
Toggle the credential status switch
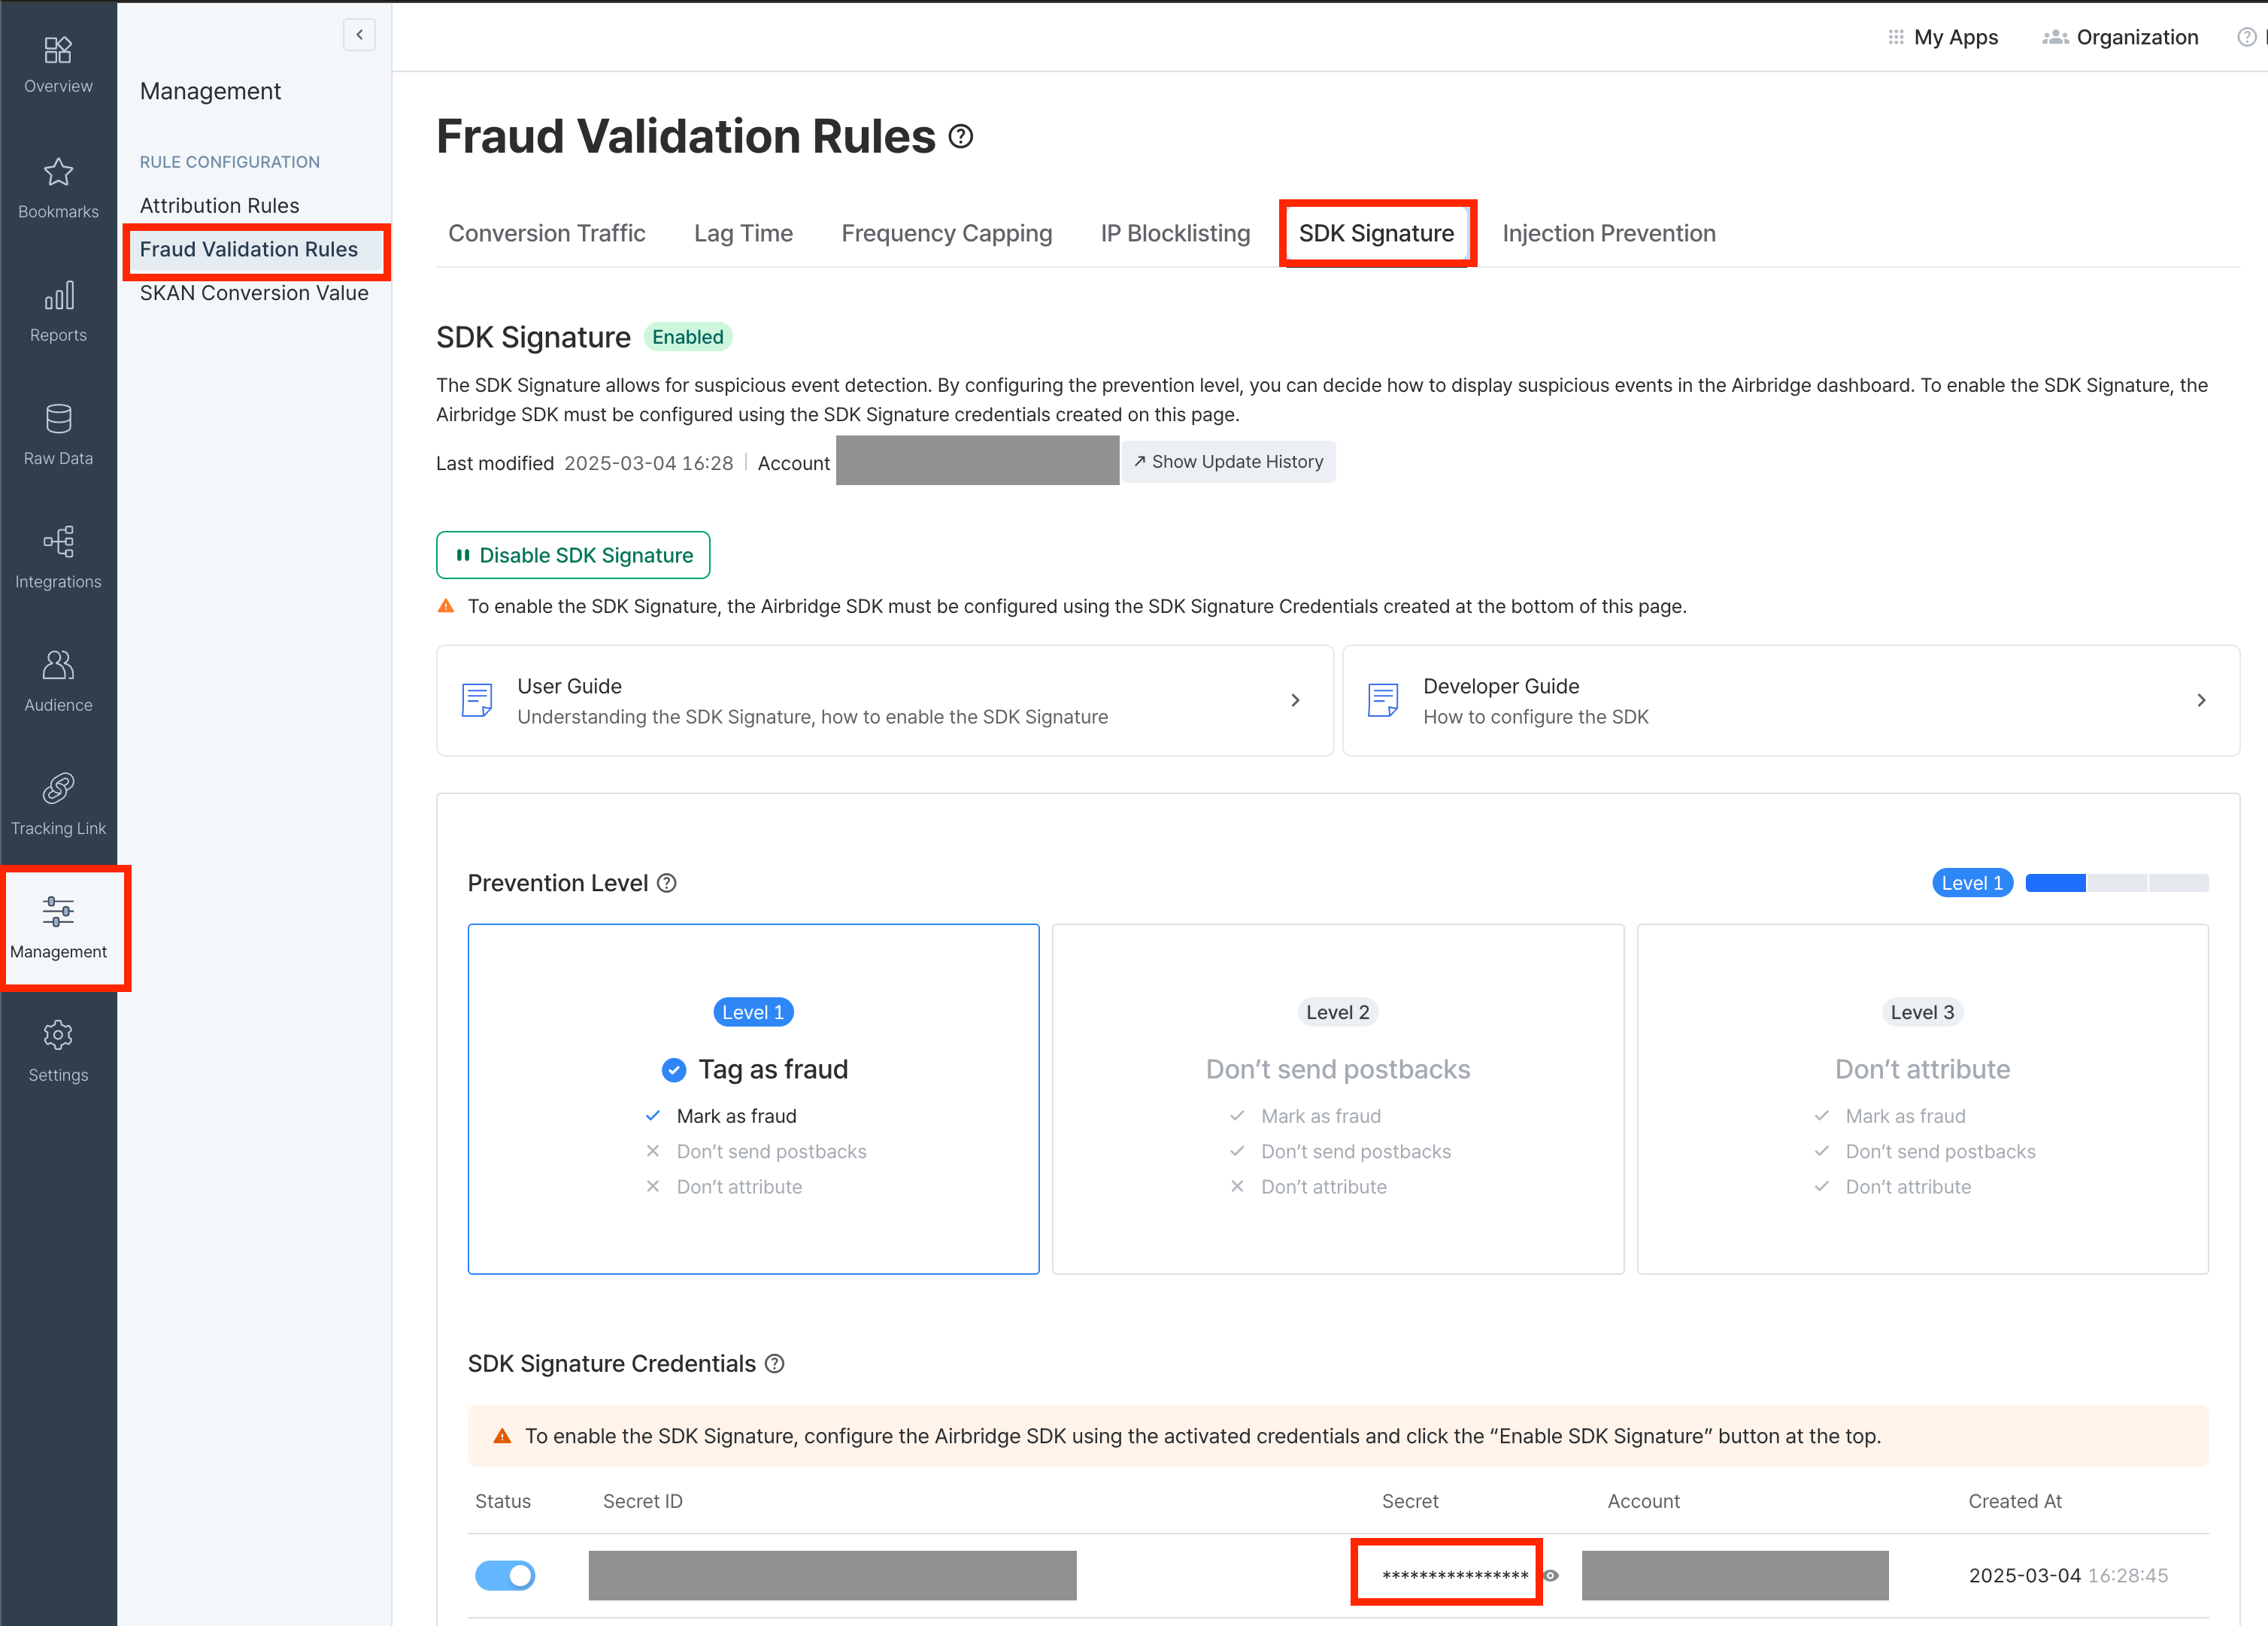505,1575
